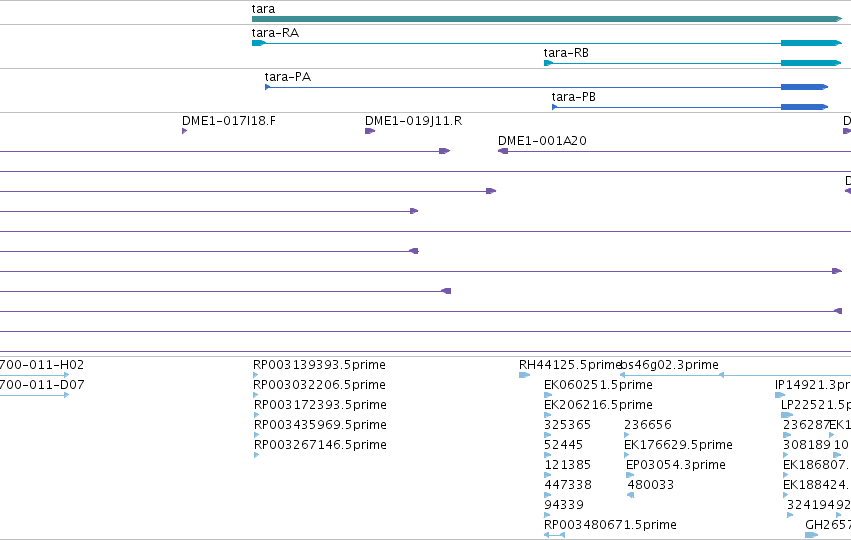
Task: Click tara-RB last exon block
Action: coord(811,63)
